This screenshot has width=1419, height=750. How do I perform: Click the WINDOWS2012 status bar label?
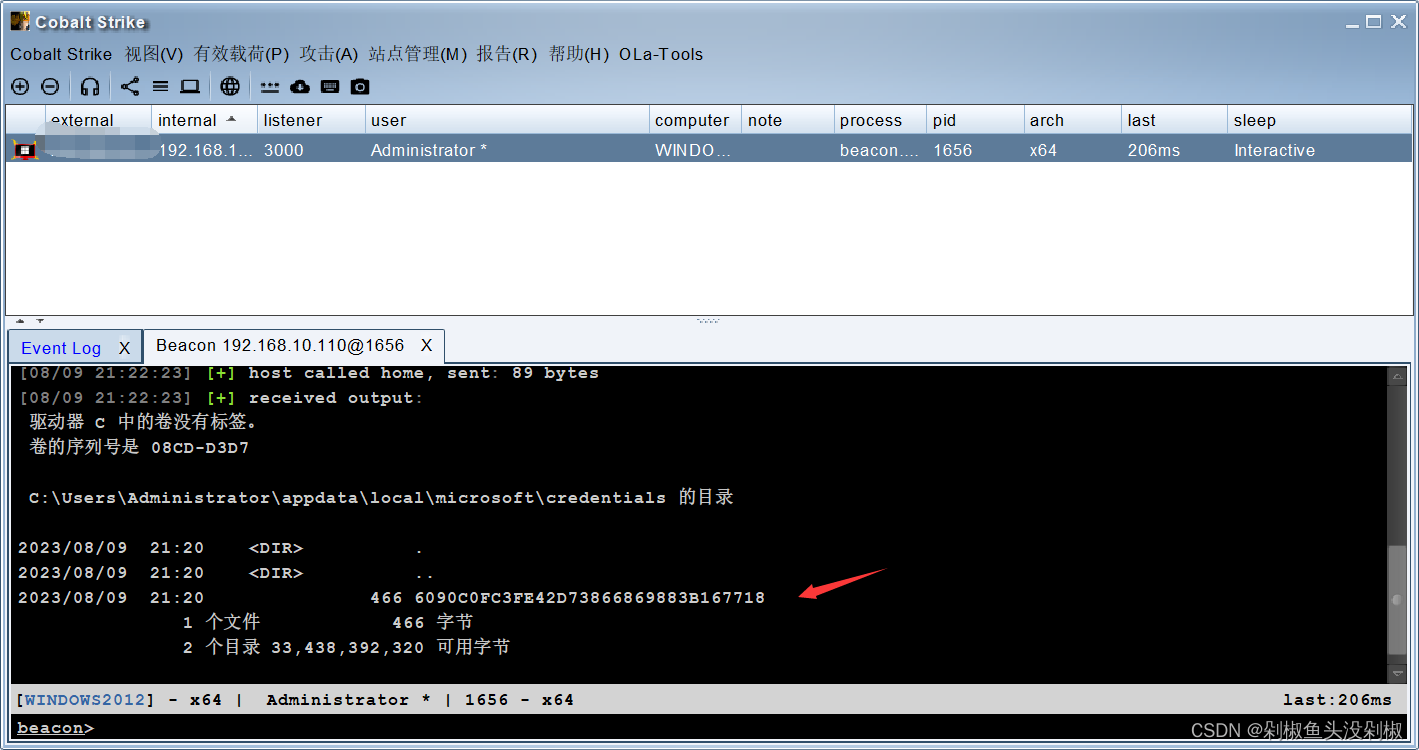click(86, 700)
